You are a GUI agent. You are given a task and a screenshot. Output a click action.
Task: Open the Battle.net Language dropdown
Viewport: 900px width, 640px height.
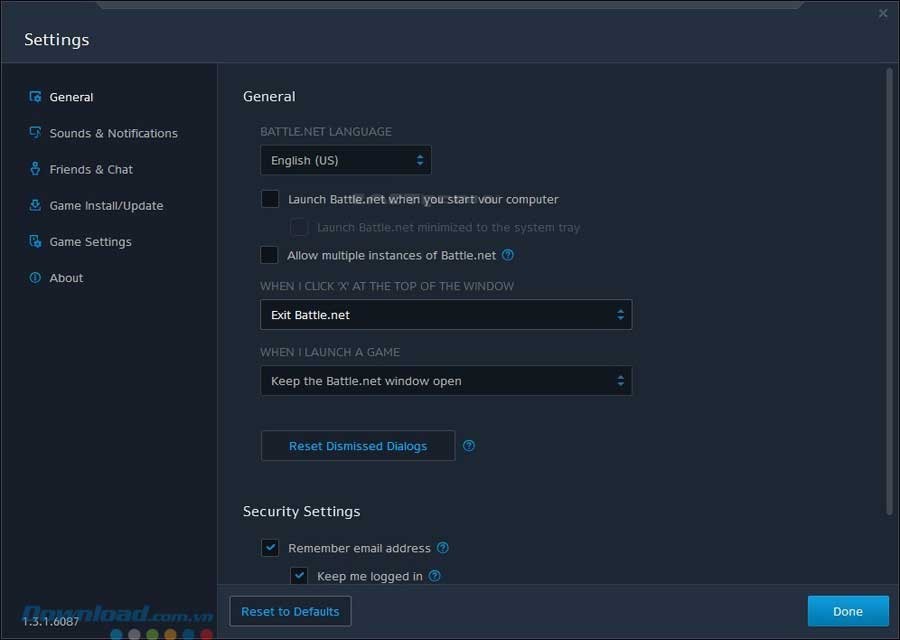pos(345,160)
